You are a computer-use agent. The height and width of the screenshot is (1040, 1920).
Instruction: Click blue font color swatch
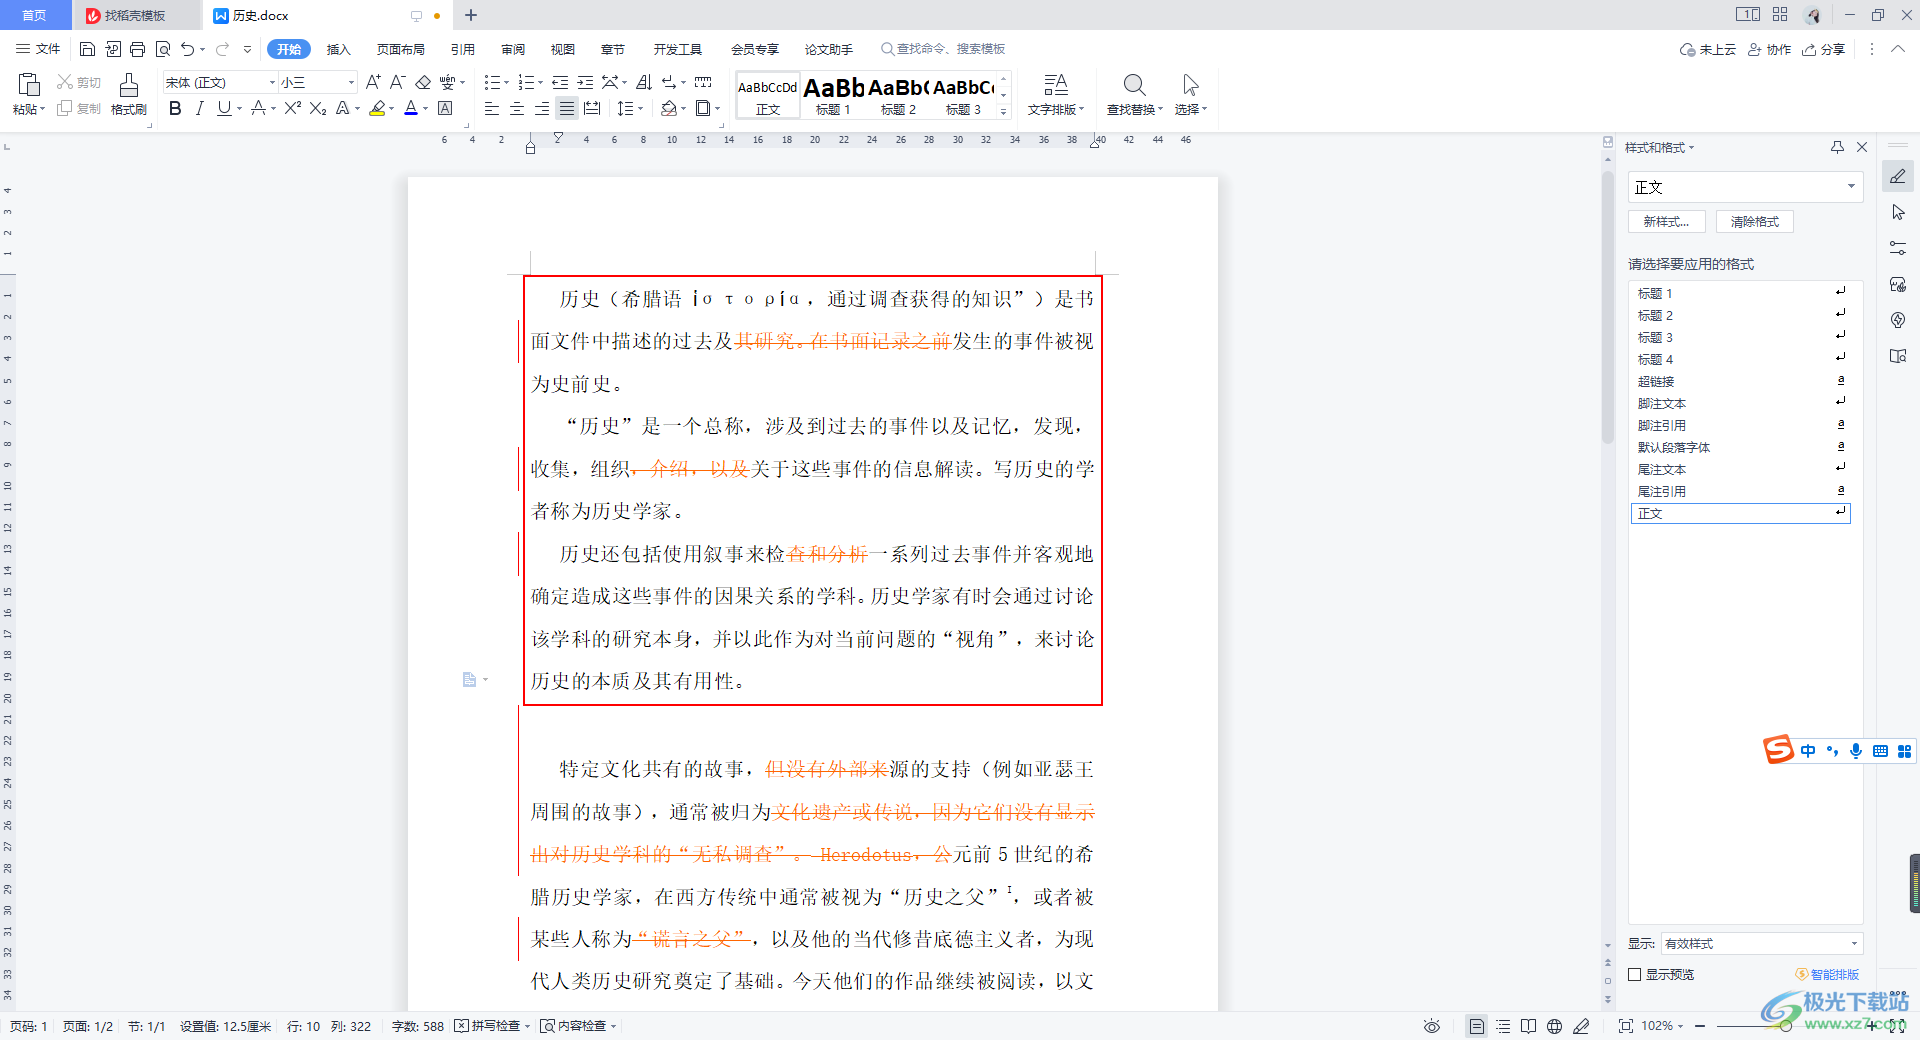click(411, 108)
